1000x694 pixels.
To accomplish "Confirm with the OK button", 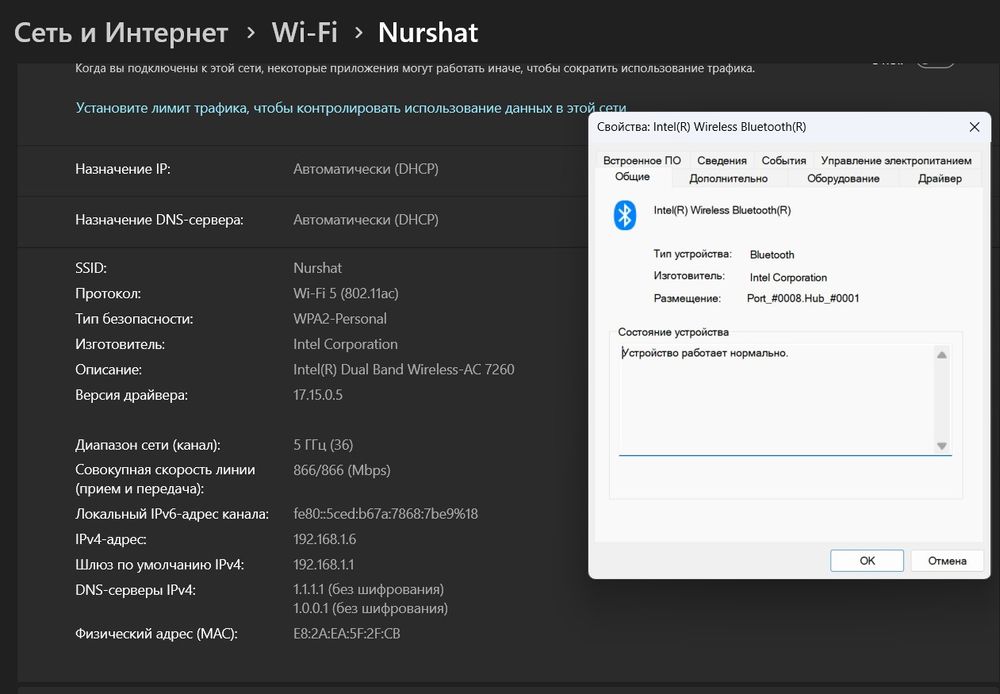I will (867, 561).
